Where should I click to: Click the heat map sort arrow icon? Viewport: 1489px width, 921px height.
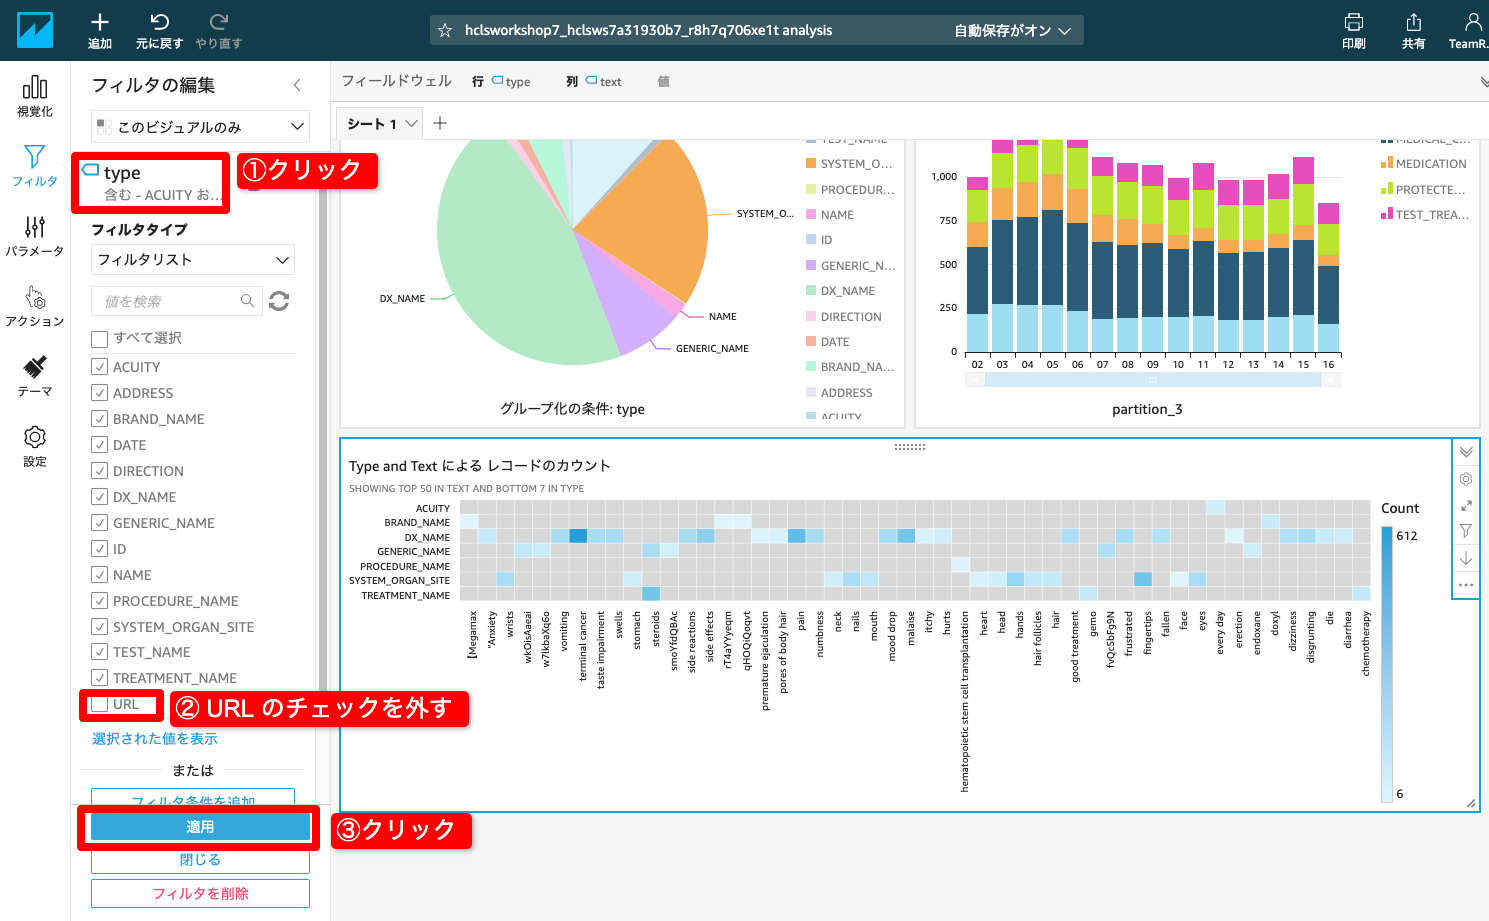(x=1466, y=558)
